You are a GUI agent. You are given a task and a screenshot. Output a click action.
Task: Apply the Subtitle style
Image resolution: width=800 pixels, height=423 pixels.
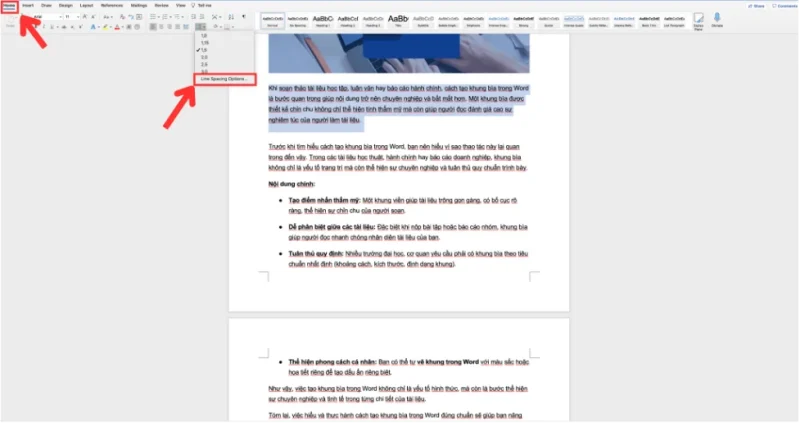tap(423, 20)
